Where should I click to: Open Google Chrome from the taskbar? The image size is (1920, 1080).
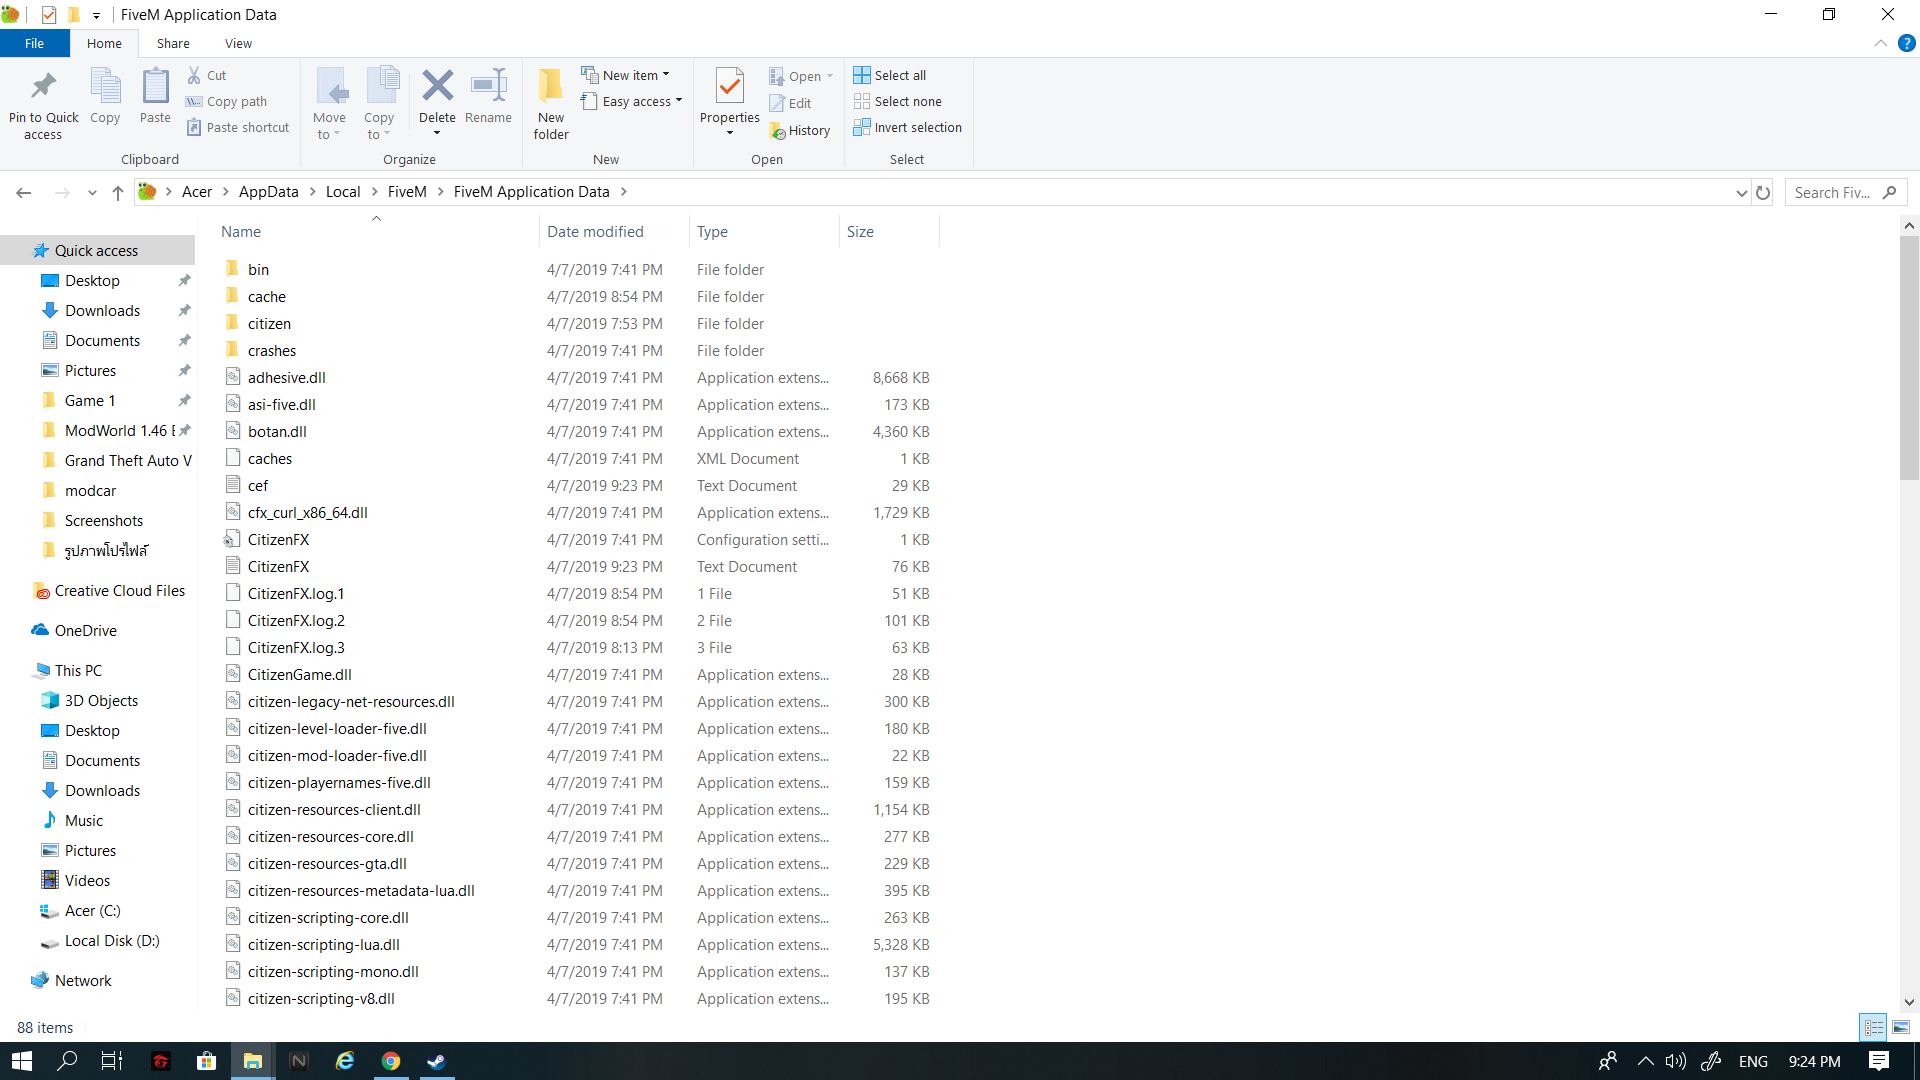pos(391,1061)
